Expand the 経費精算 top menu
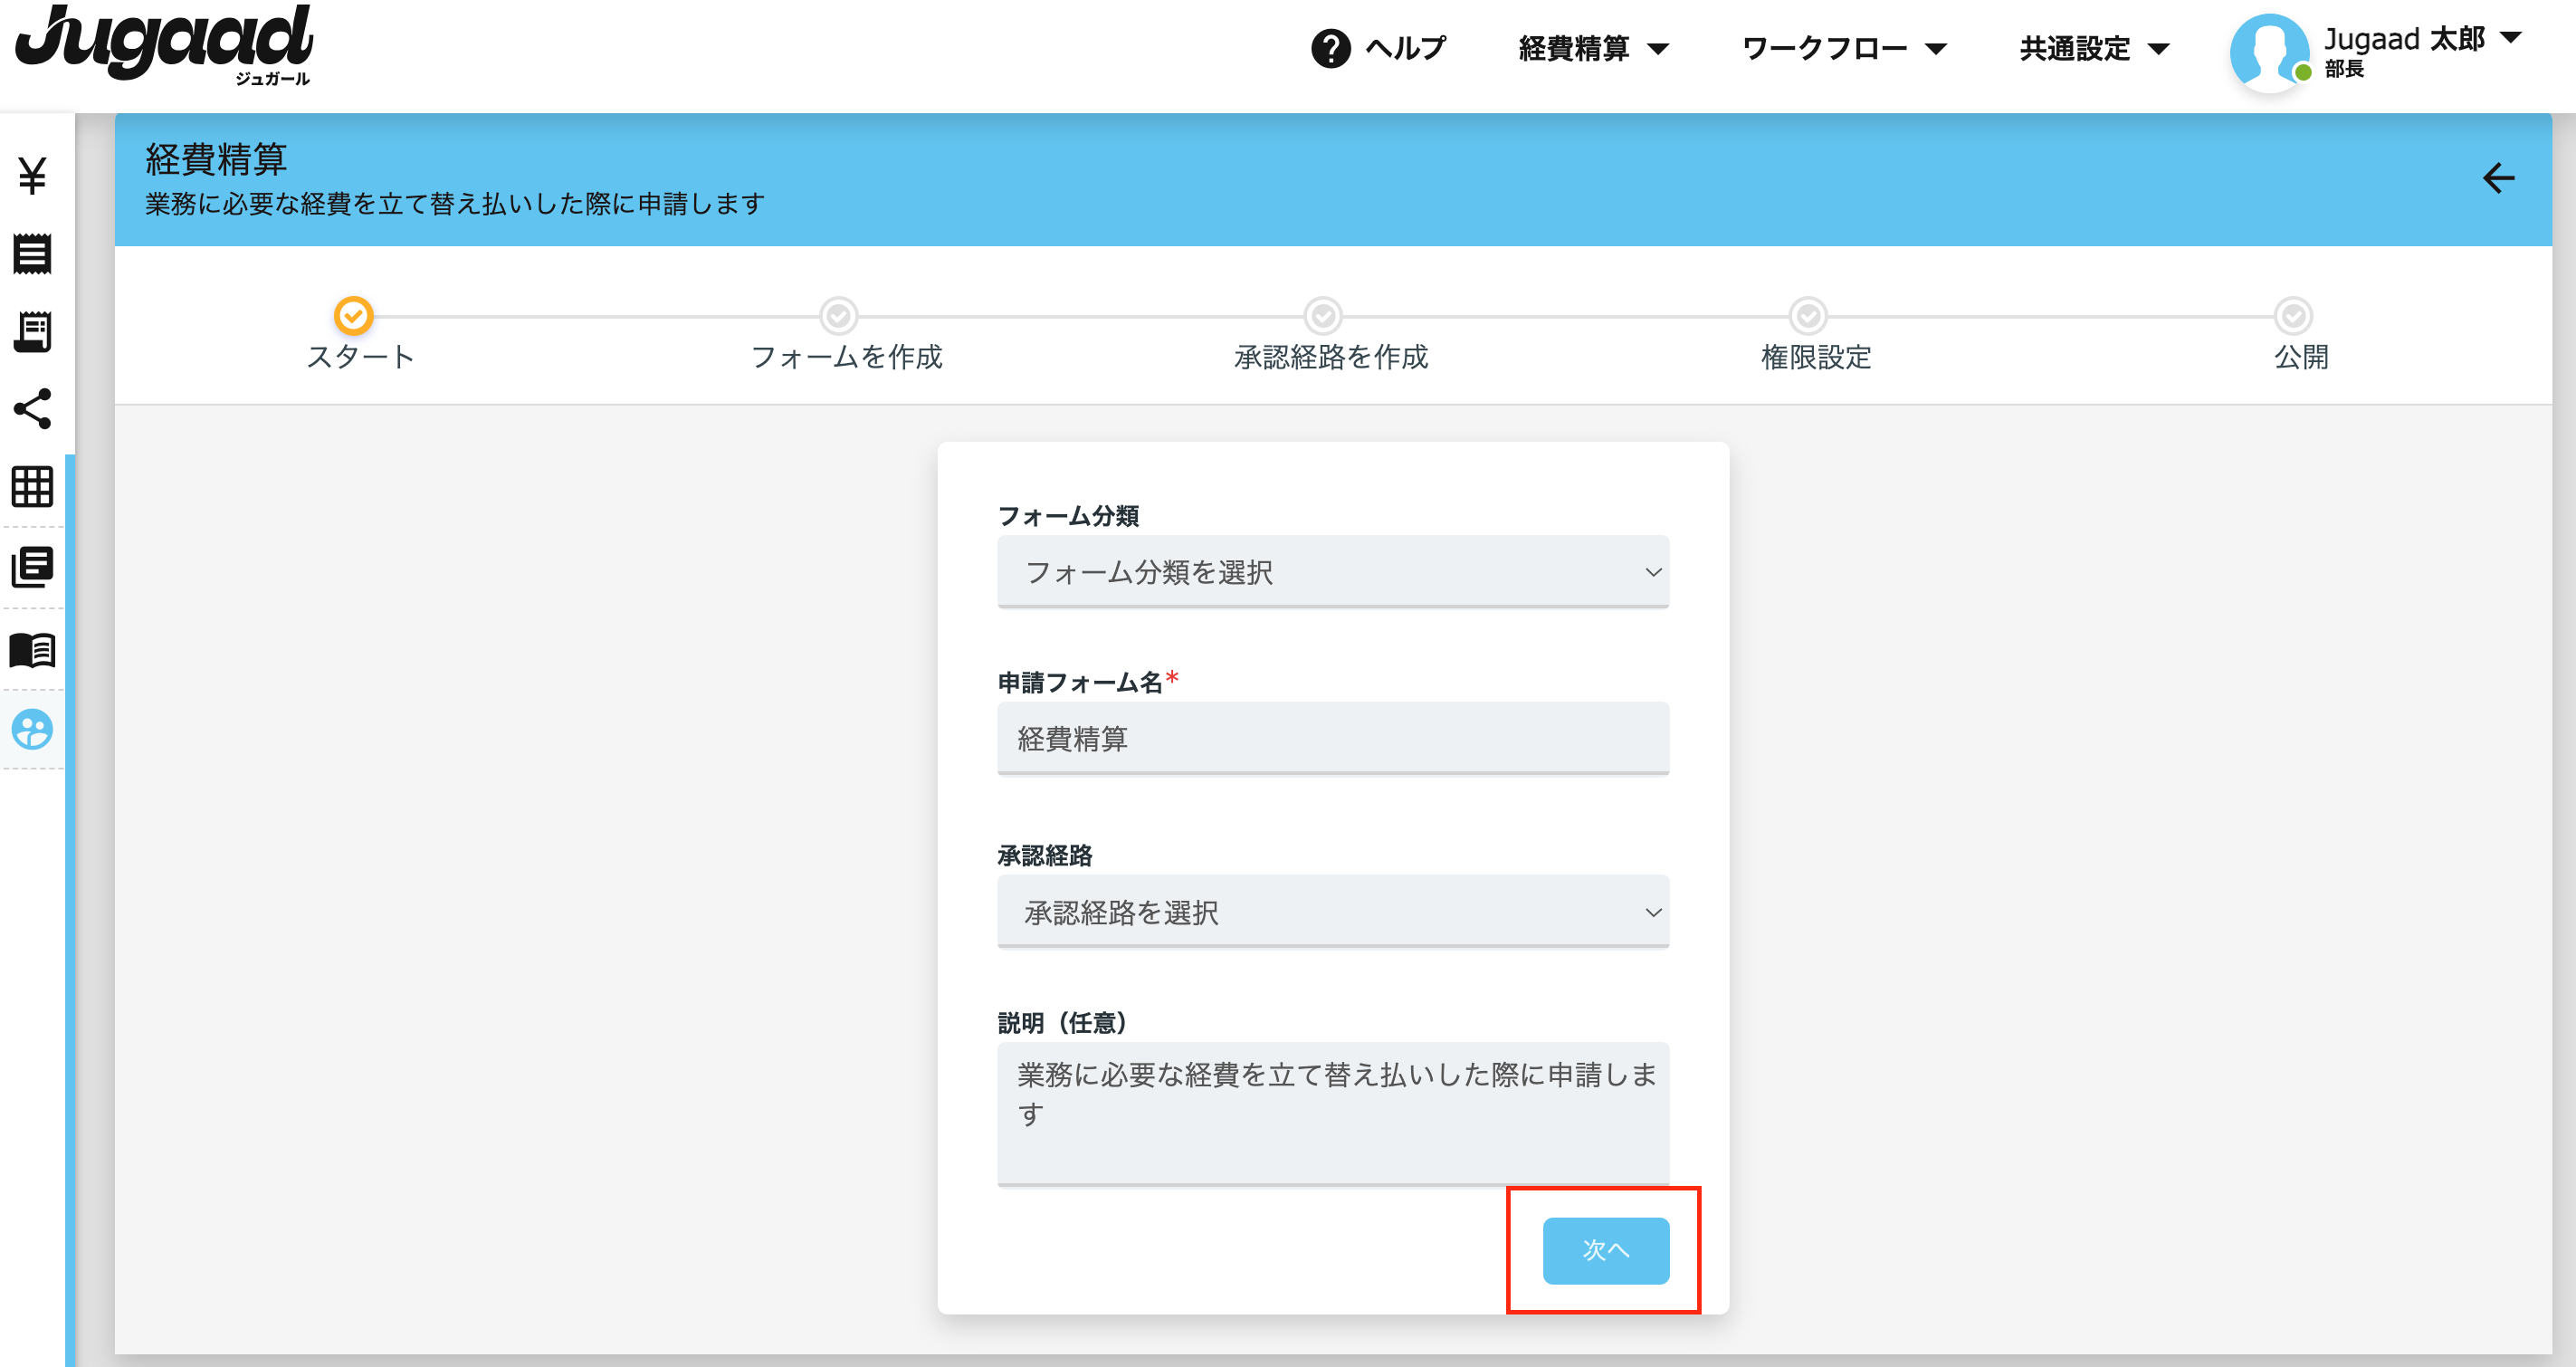Viewport: 2576px width, 1367px height. 1594,48
